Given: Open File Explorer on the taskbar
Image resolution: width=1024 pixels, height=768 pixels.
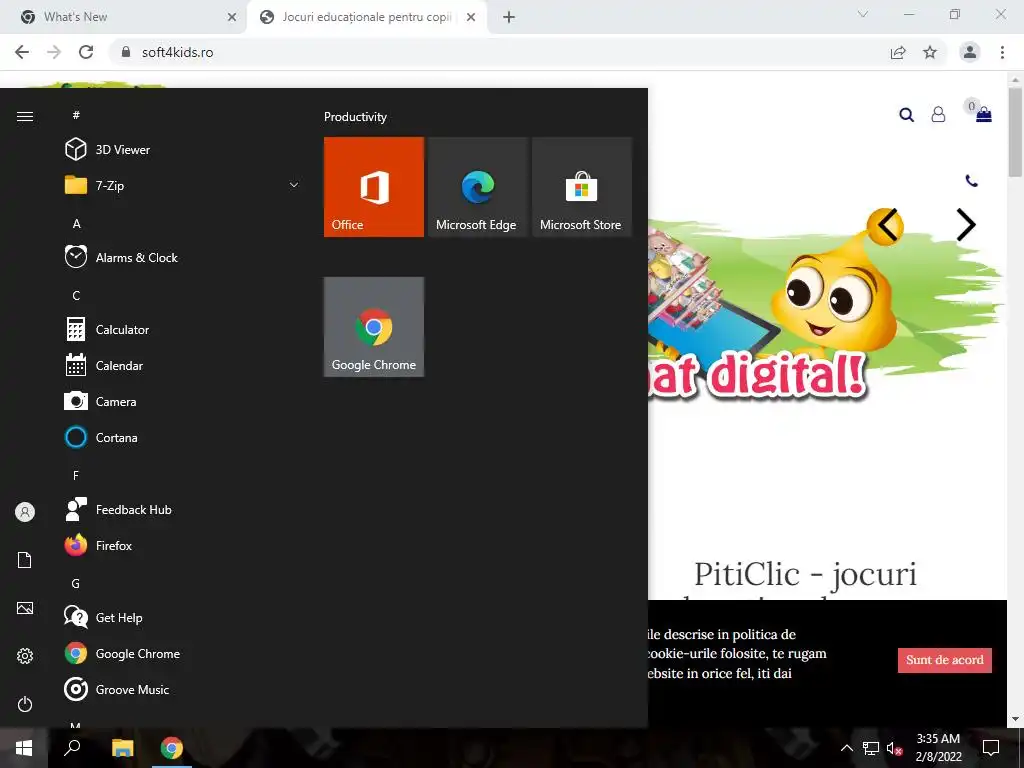Looking at the screenshot, I should pos(122,748).
